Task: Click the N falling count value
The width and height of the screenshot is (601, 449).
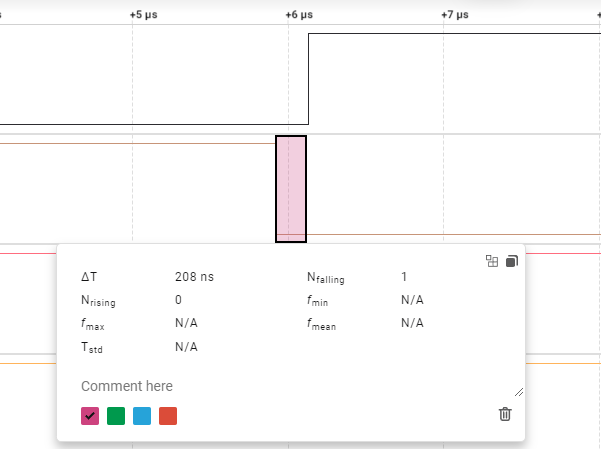Action: pyautogui.click(x=404, y=277)
